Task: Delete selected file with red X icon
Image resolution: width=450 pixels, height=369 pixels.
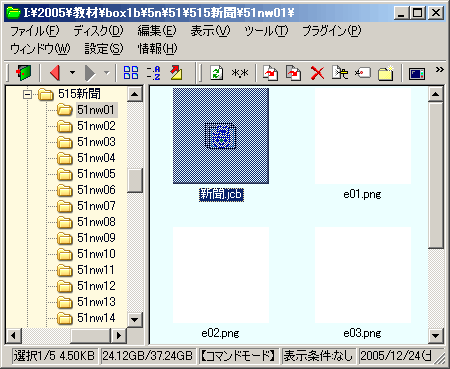Action: tap(317, 73)
